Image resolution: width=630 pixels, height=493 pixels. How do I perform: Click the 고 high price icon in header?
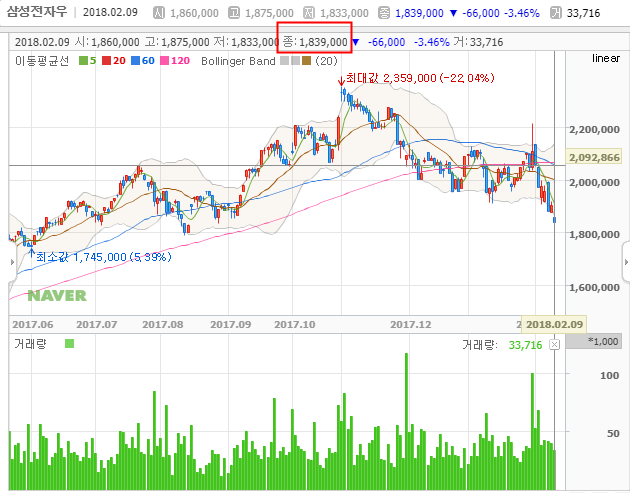(x=234, y=13)
